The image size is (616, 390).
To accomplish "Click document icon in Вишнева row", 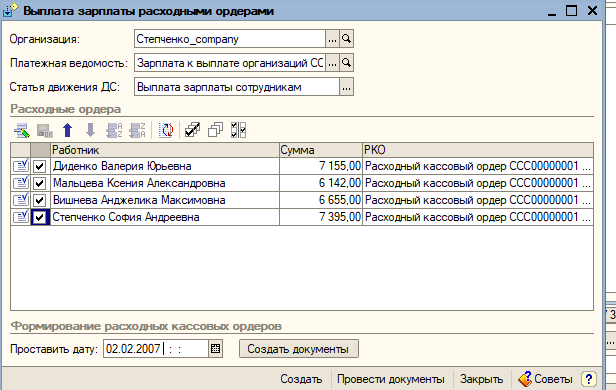I will coord(21,200).
